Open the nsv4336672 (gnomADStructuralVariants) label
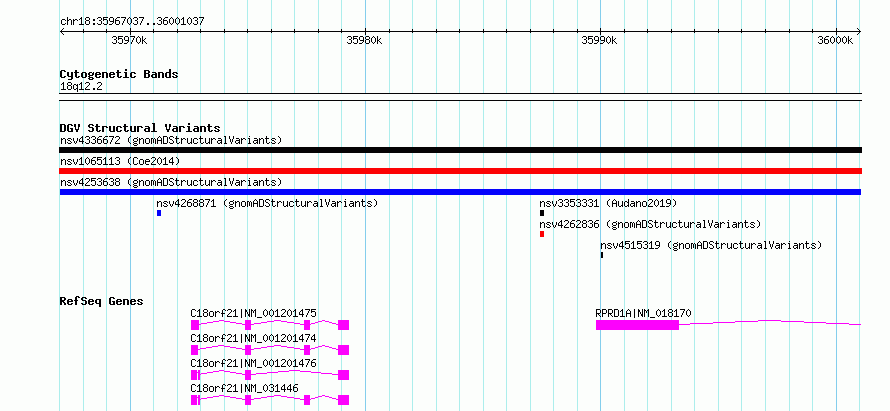 point(171,140)
